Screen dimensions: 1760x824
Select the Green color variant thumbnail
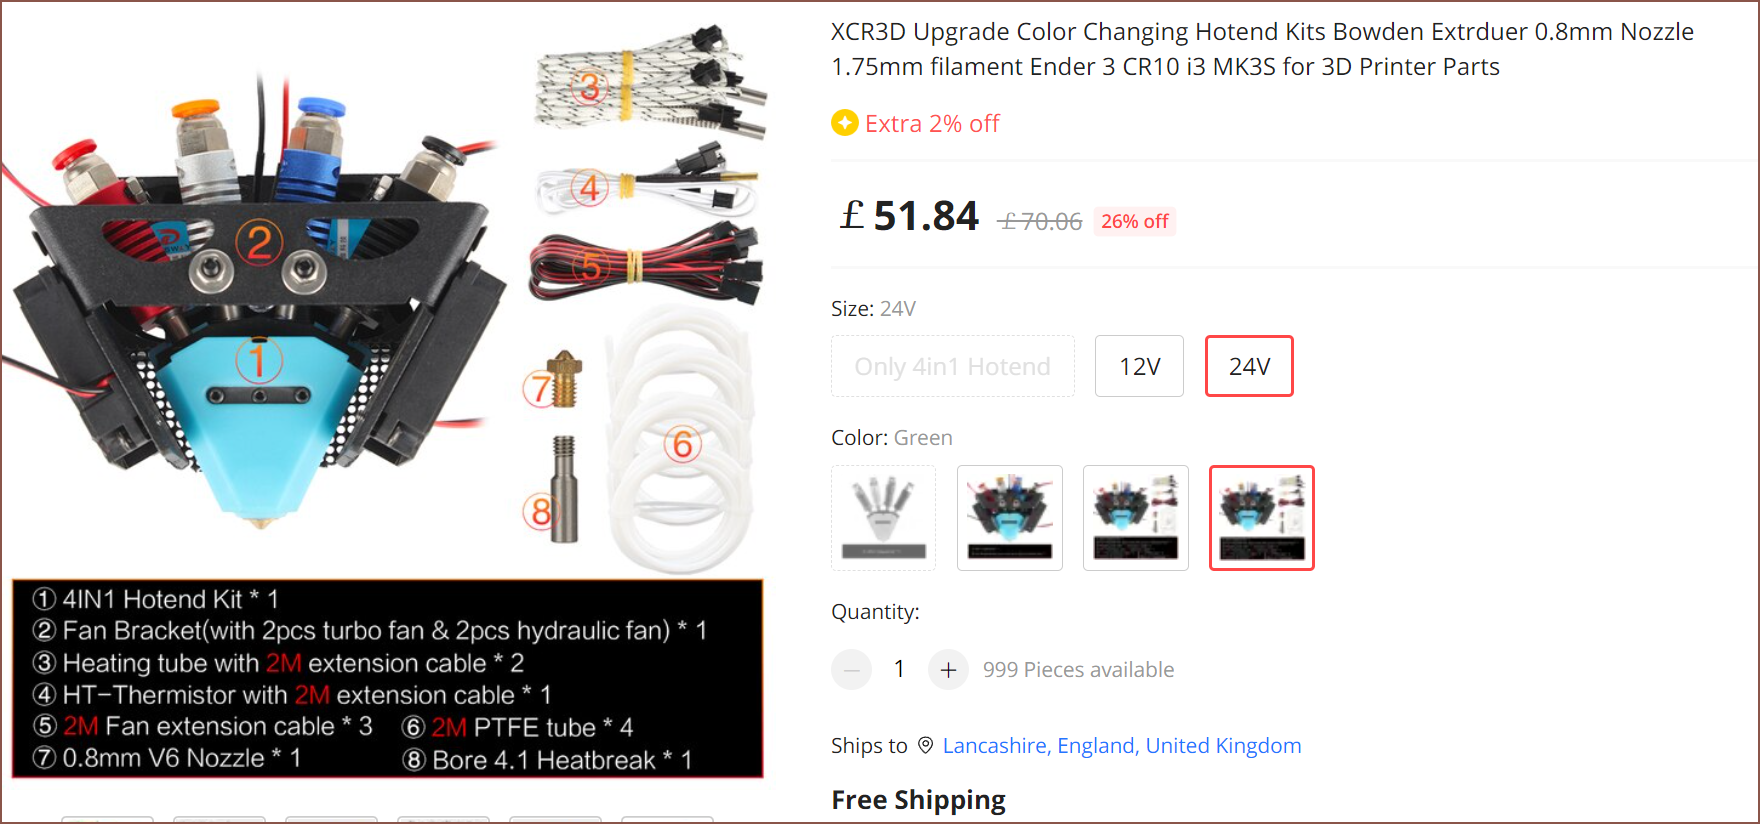tap(1262, 518)
